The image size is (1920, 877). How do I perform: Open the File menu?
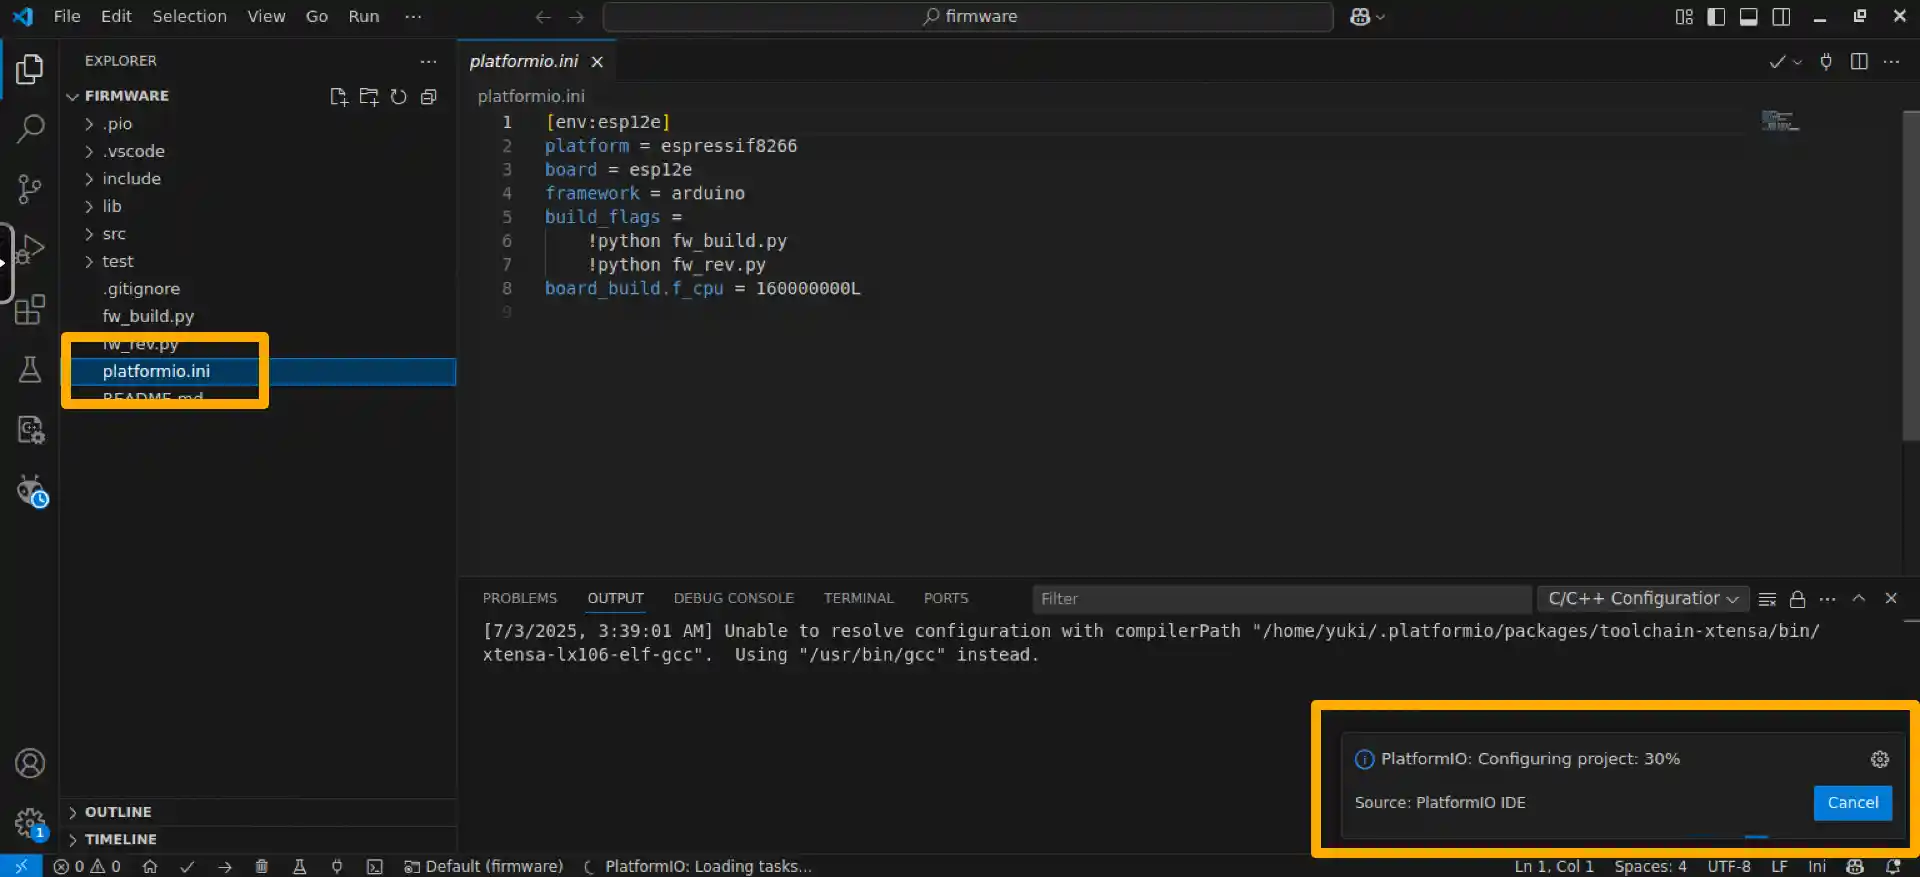point(67,16)
